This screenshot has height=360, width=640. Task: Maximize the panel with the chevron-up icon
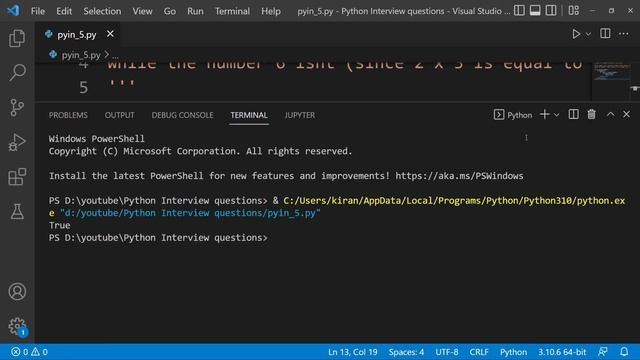pyautogui.click(x=610, y=115)
